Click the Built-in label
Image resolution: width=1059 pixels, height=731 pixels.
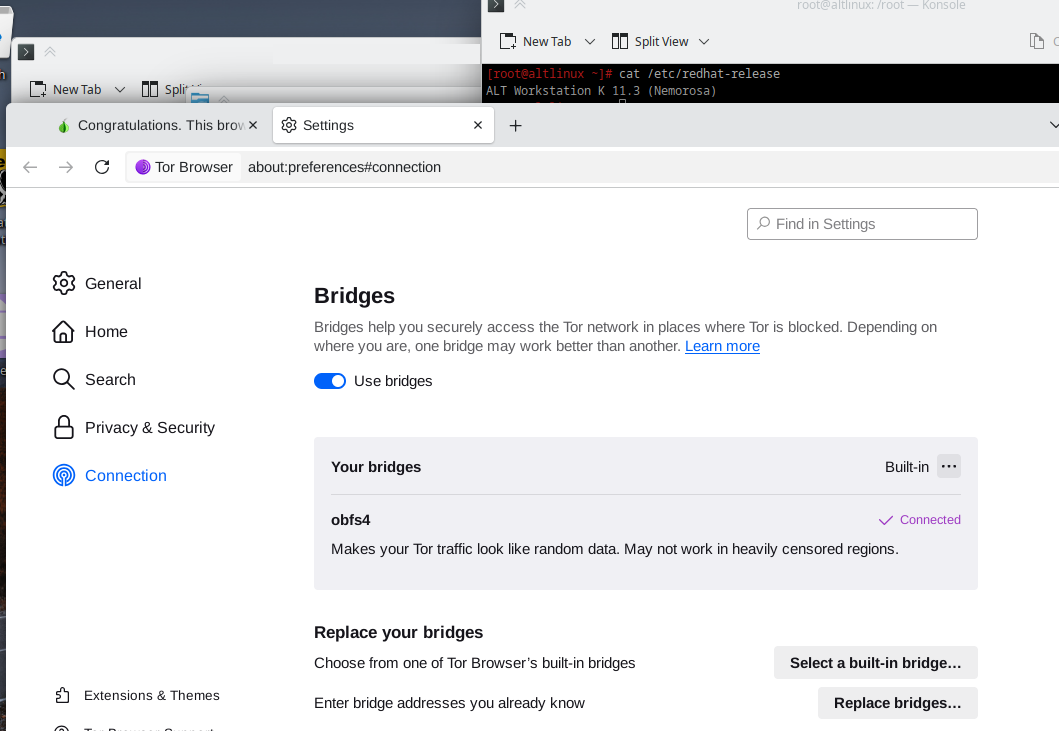pos(907,467)
